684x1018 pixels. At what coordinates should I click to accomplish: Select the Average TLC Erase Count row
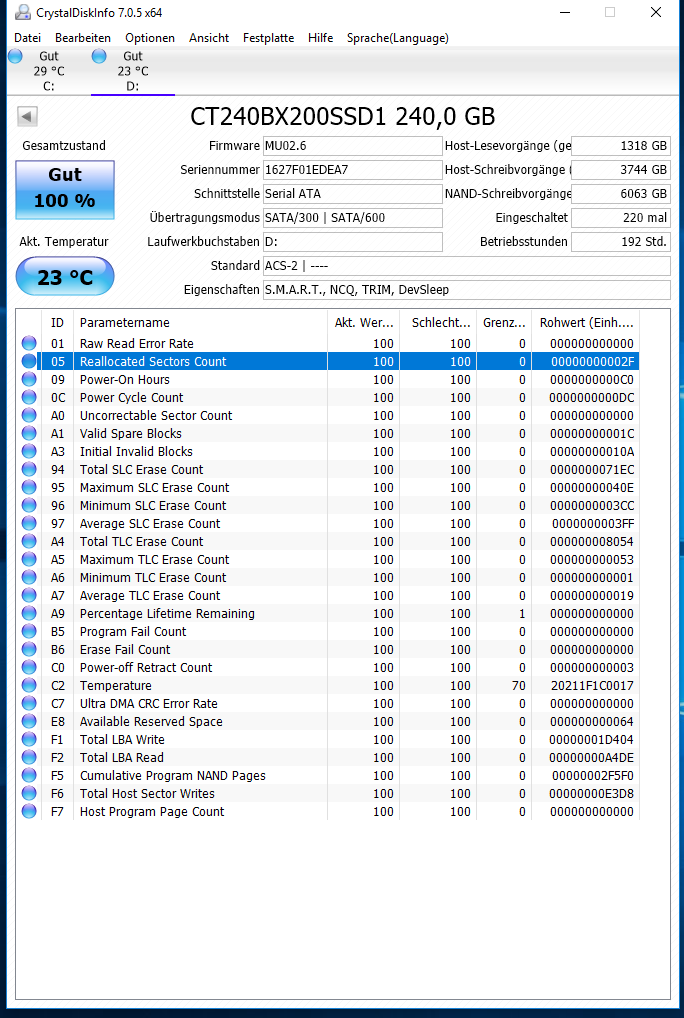(x=328, y=595)
